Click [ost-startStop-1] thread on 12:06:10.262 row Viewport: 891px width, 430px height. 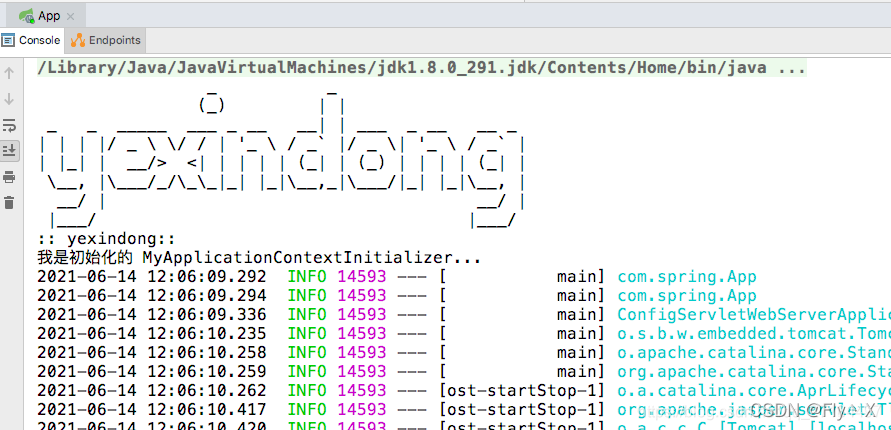coord(523,390)
